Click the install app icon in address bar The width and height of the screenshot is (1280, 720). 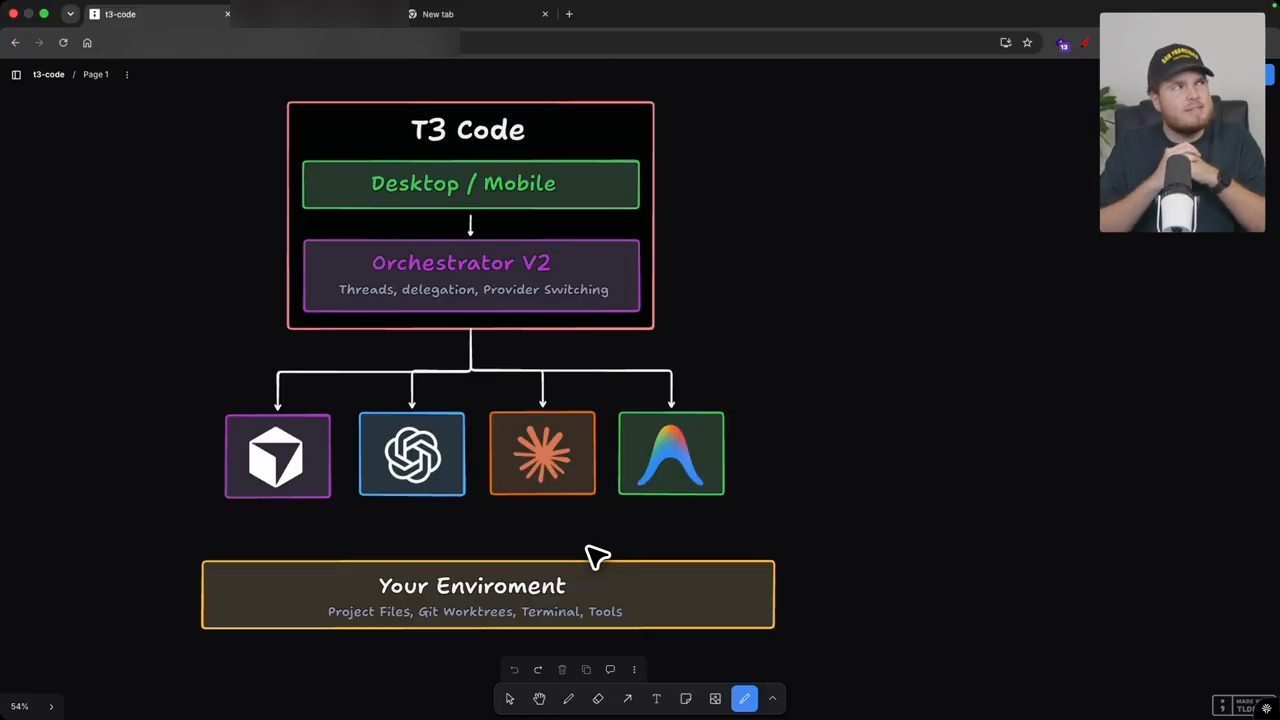tap(1006, 43)
